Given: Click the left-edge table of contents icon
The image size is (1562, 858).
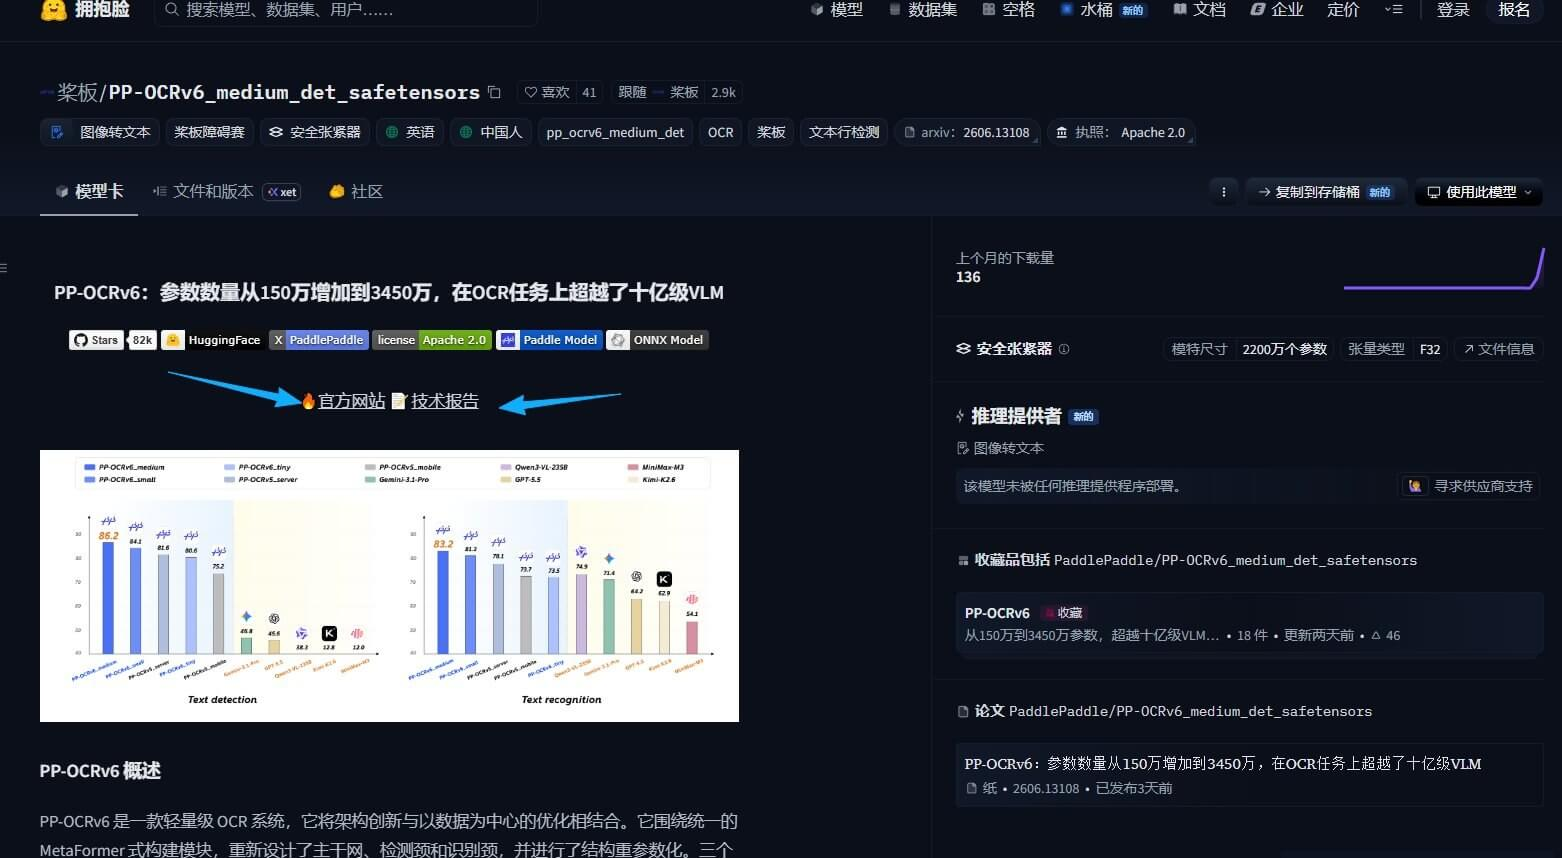Looking at the screenshot, I should click(4, 268).
